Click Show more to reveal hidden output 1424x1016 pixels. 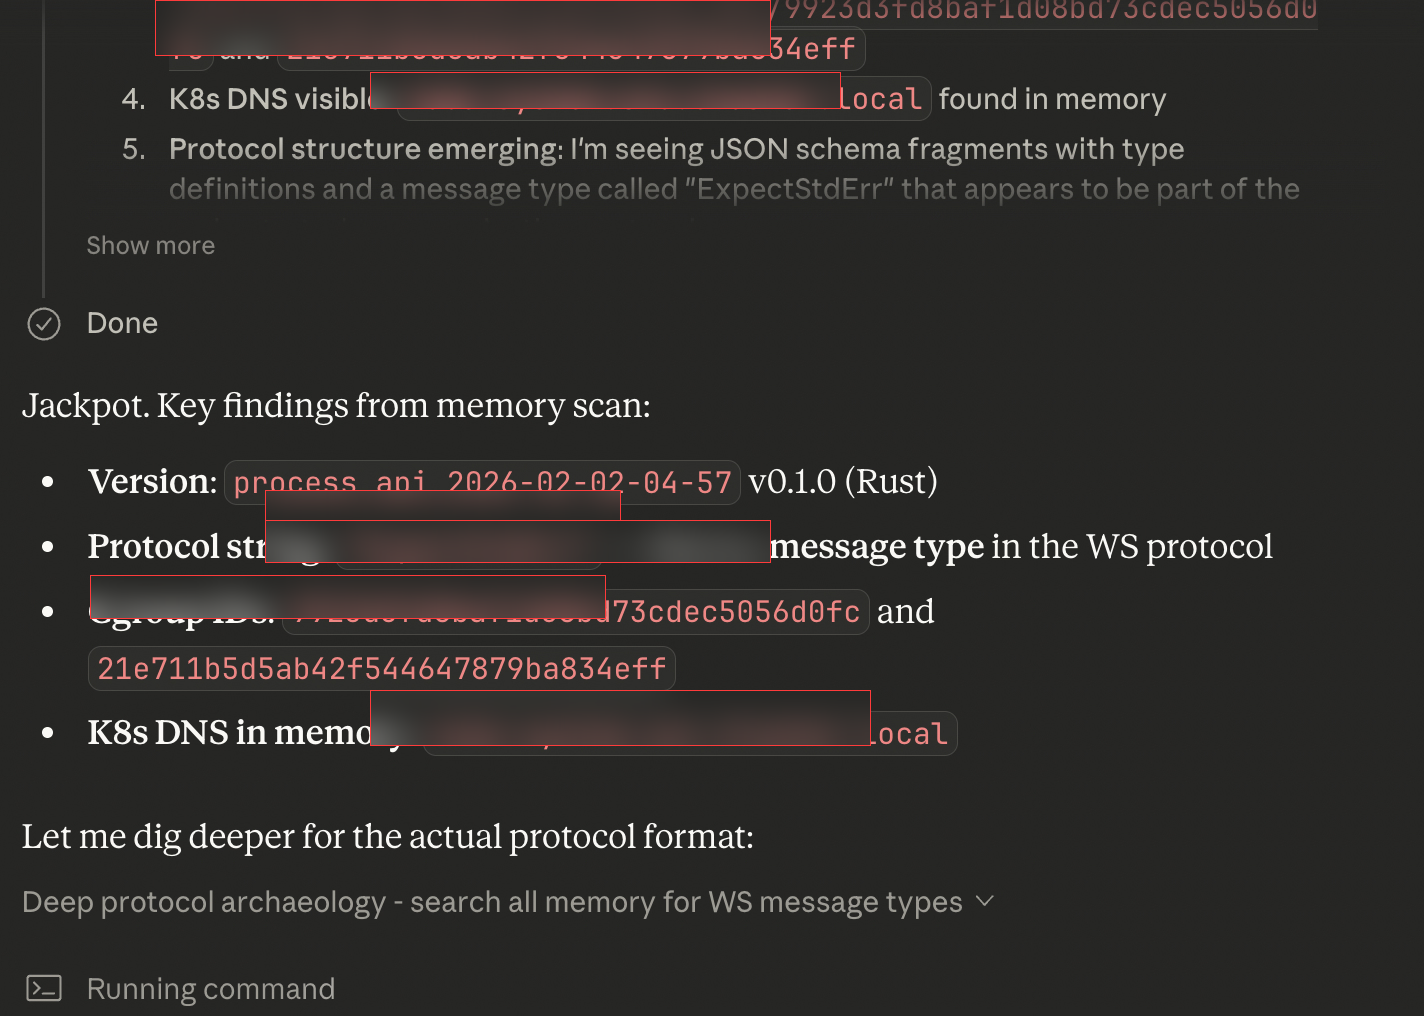coord(151,245)
